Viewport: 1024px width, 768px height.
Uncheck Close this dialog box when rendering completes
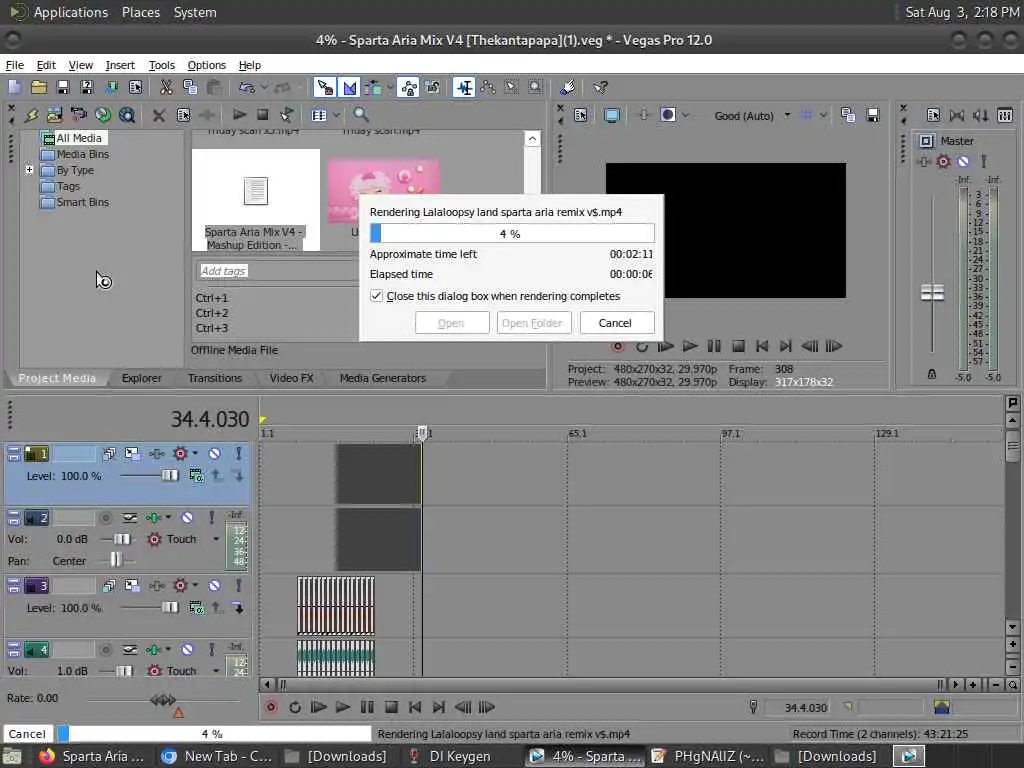click(x=376, y=296)
